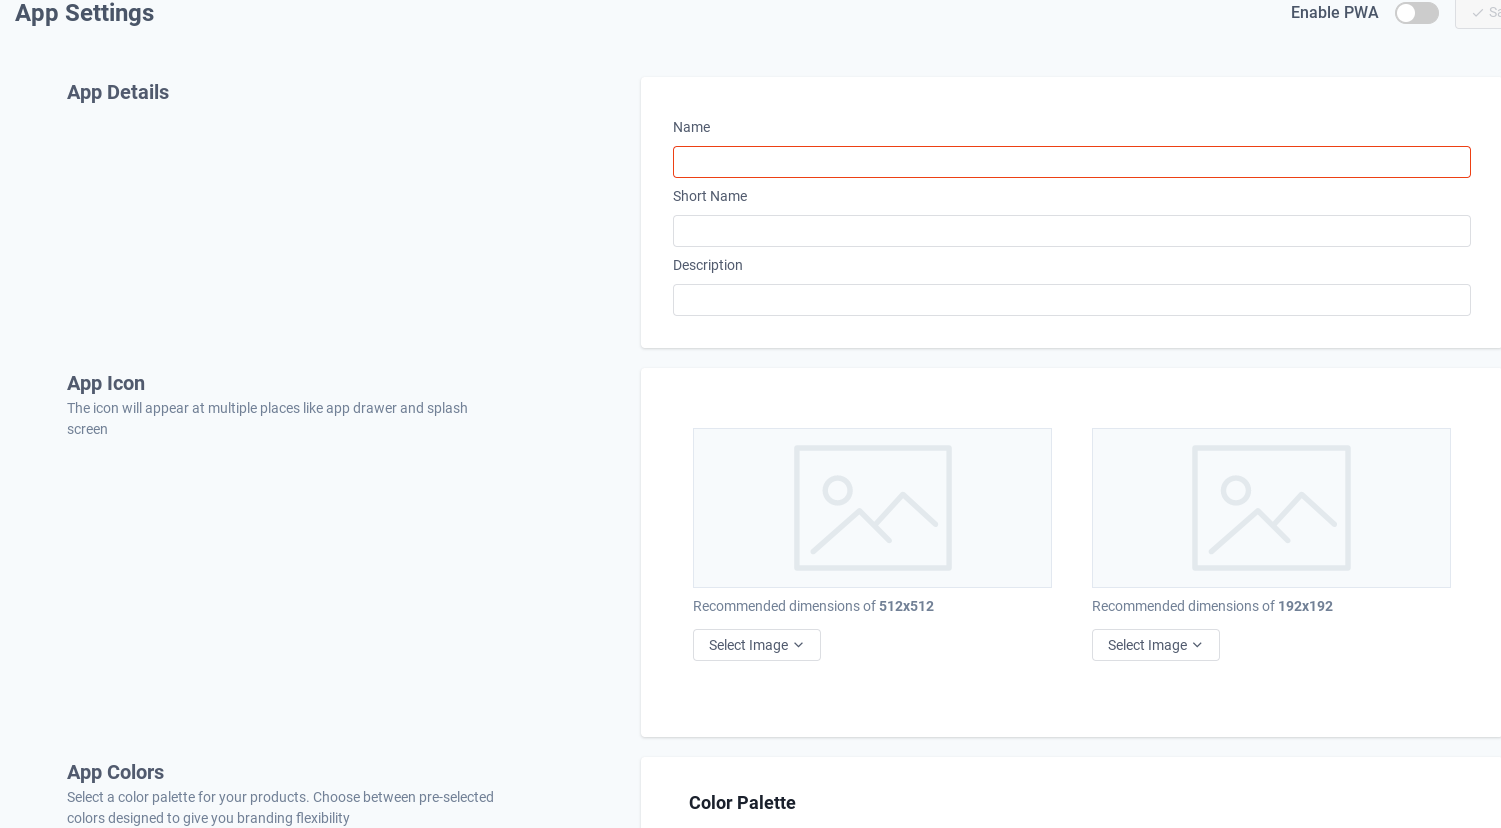Toggle the Enable PWA switch

(1416, 13)
